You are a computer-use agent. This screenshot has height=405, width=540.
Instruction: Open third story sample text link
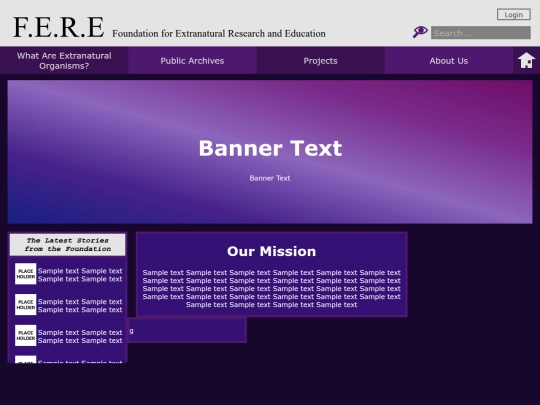pos(80,336)
